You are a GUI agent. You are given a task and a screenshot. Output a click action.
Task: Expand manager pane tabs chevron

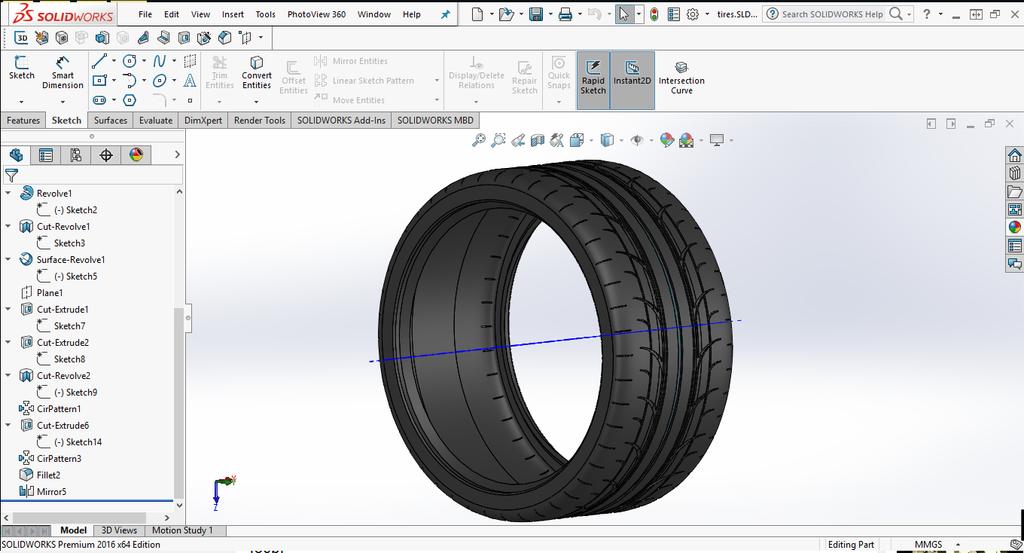(x=177, y=155)
